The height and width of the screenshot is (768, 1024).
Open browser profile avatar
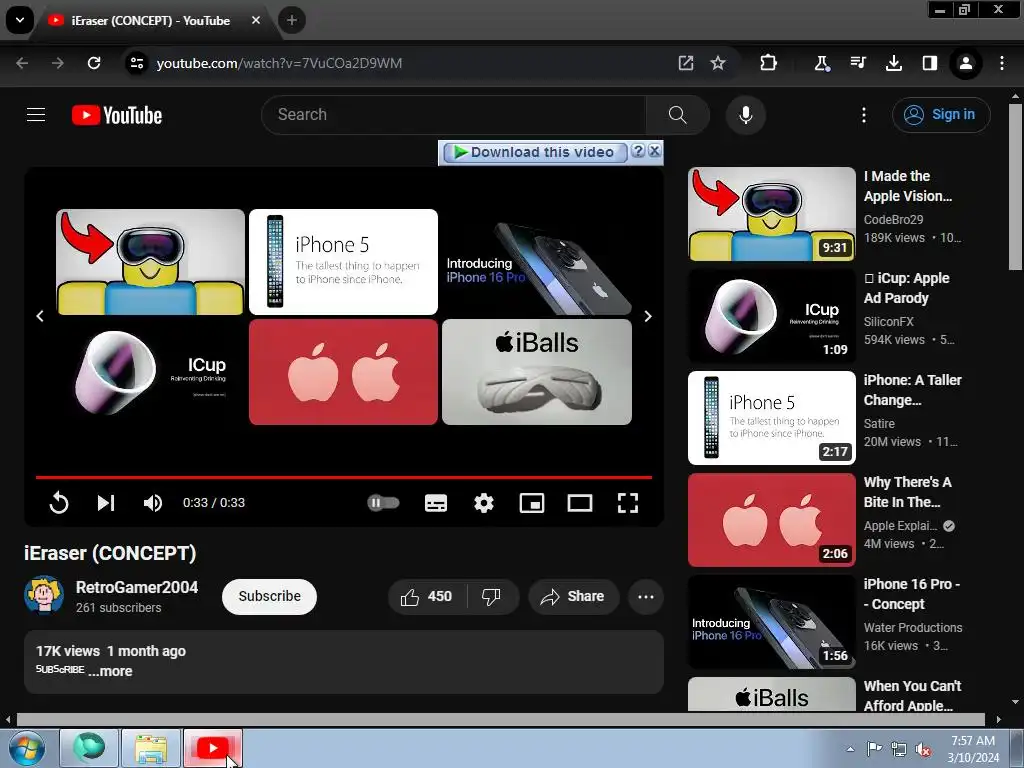point(966,63)
